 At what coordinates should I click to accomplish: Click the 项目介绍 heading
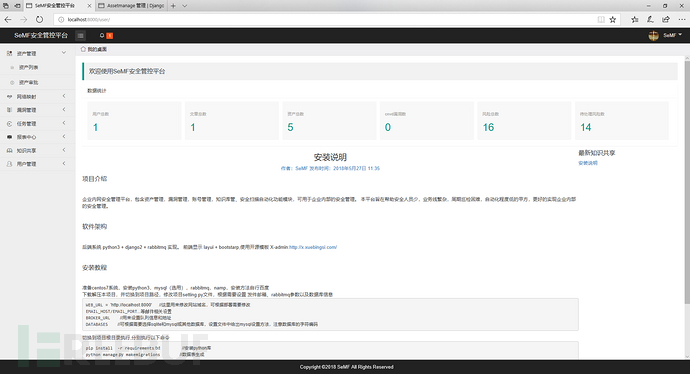pos(95,179)
